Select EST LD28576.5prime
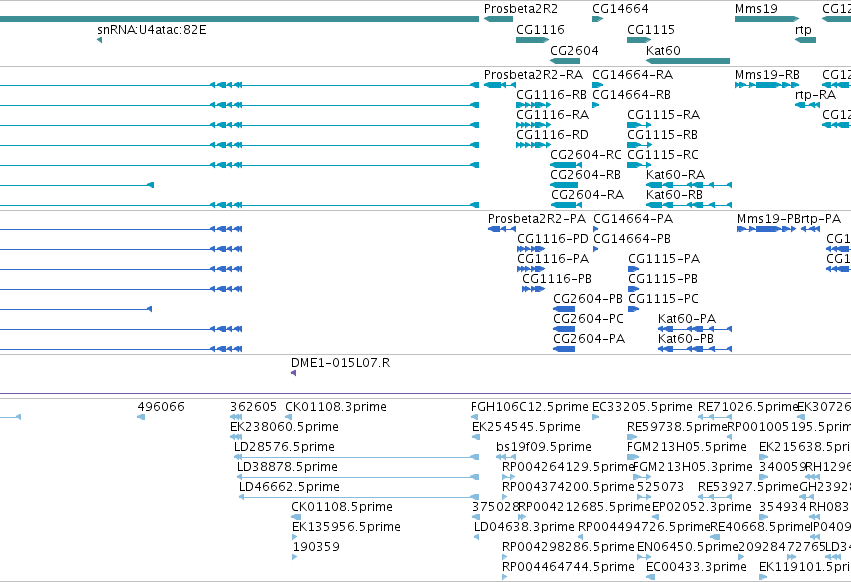851x582 pixels. (284, 447)
